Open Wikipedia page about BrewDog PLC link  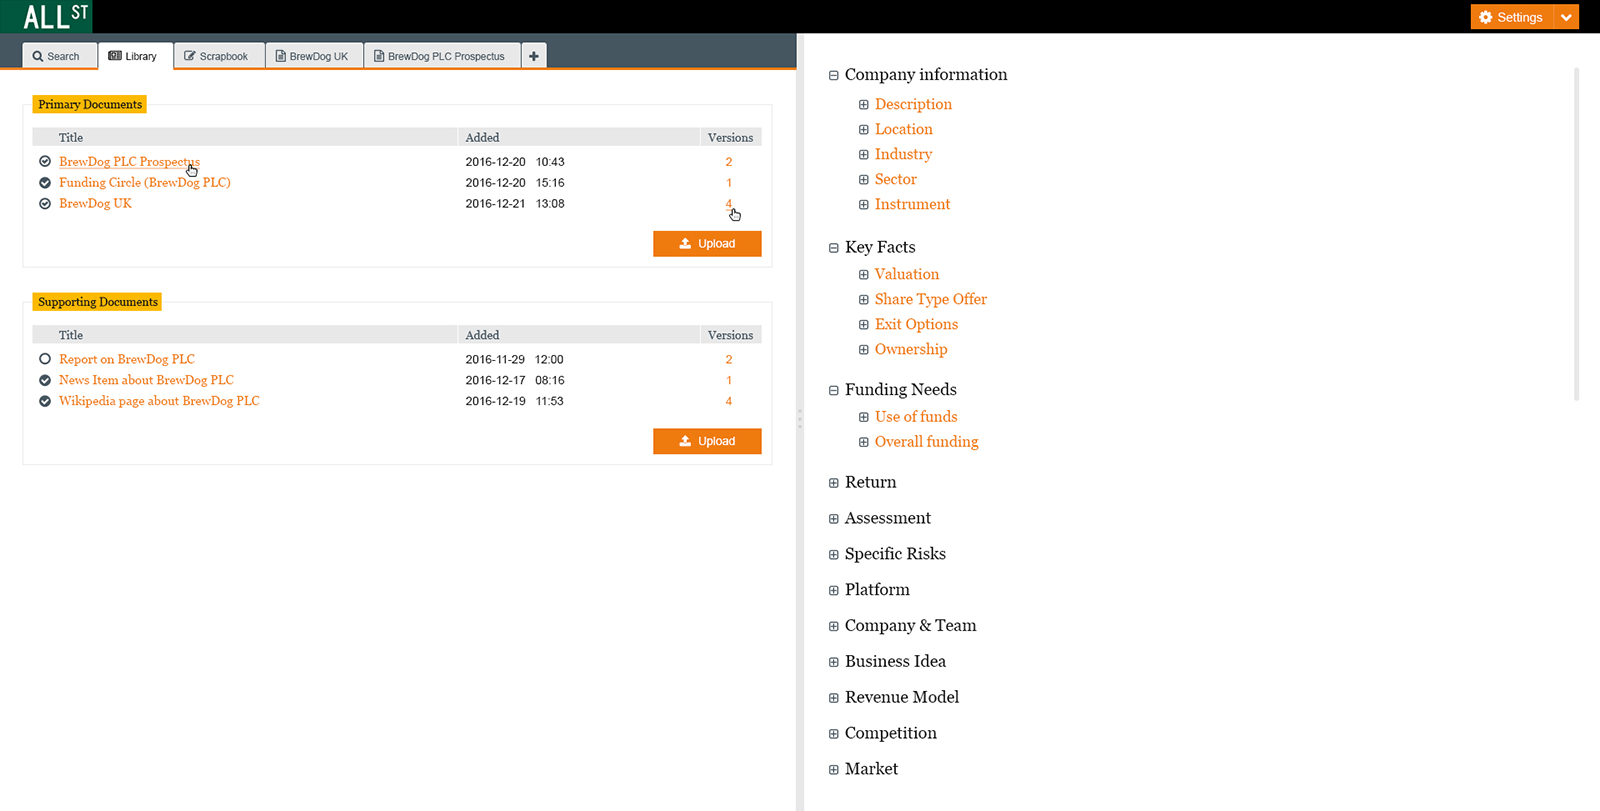[x=159, y=401]
